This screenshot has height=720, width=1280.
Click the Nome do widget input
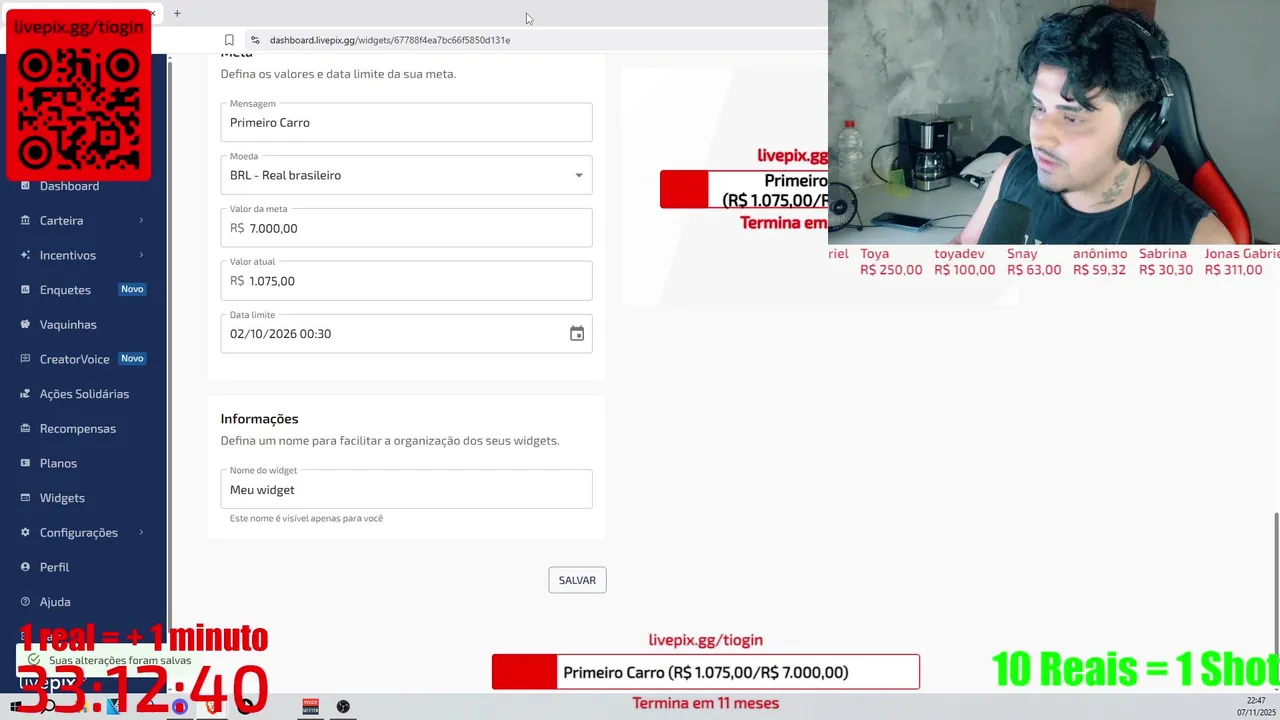point(406,490)
